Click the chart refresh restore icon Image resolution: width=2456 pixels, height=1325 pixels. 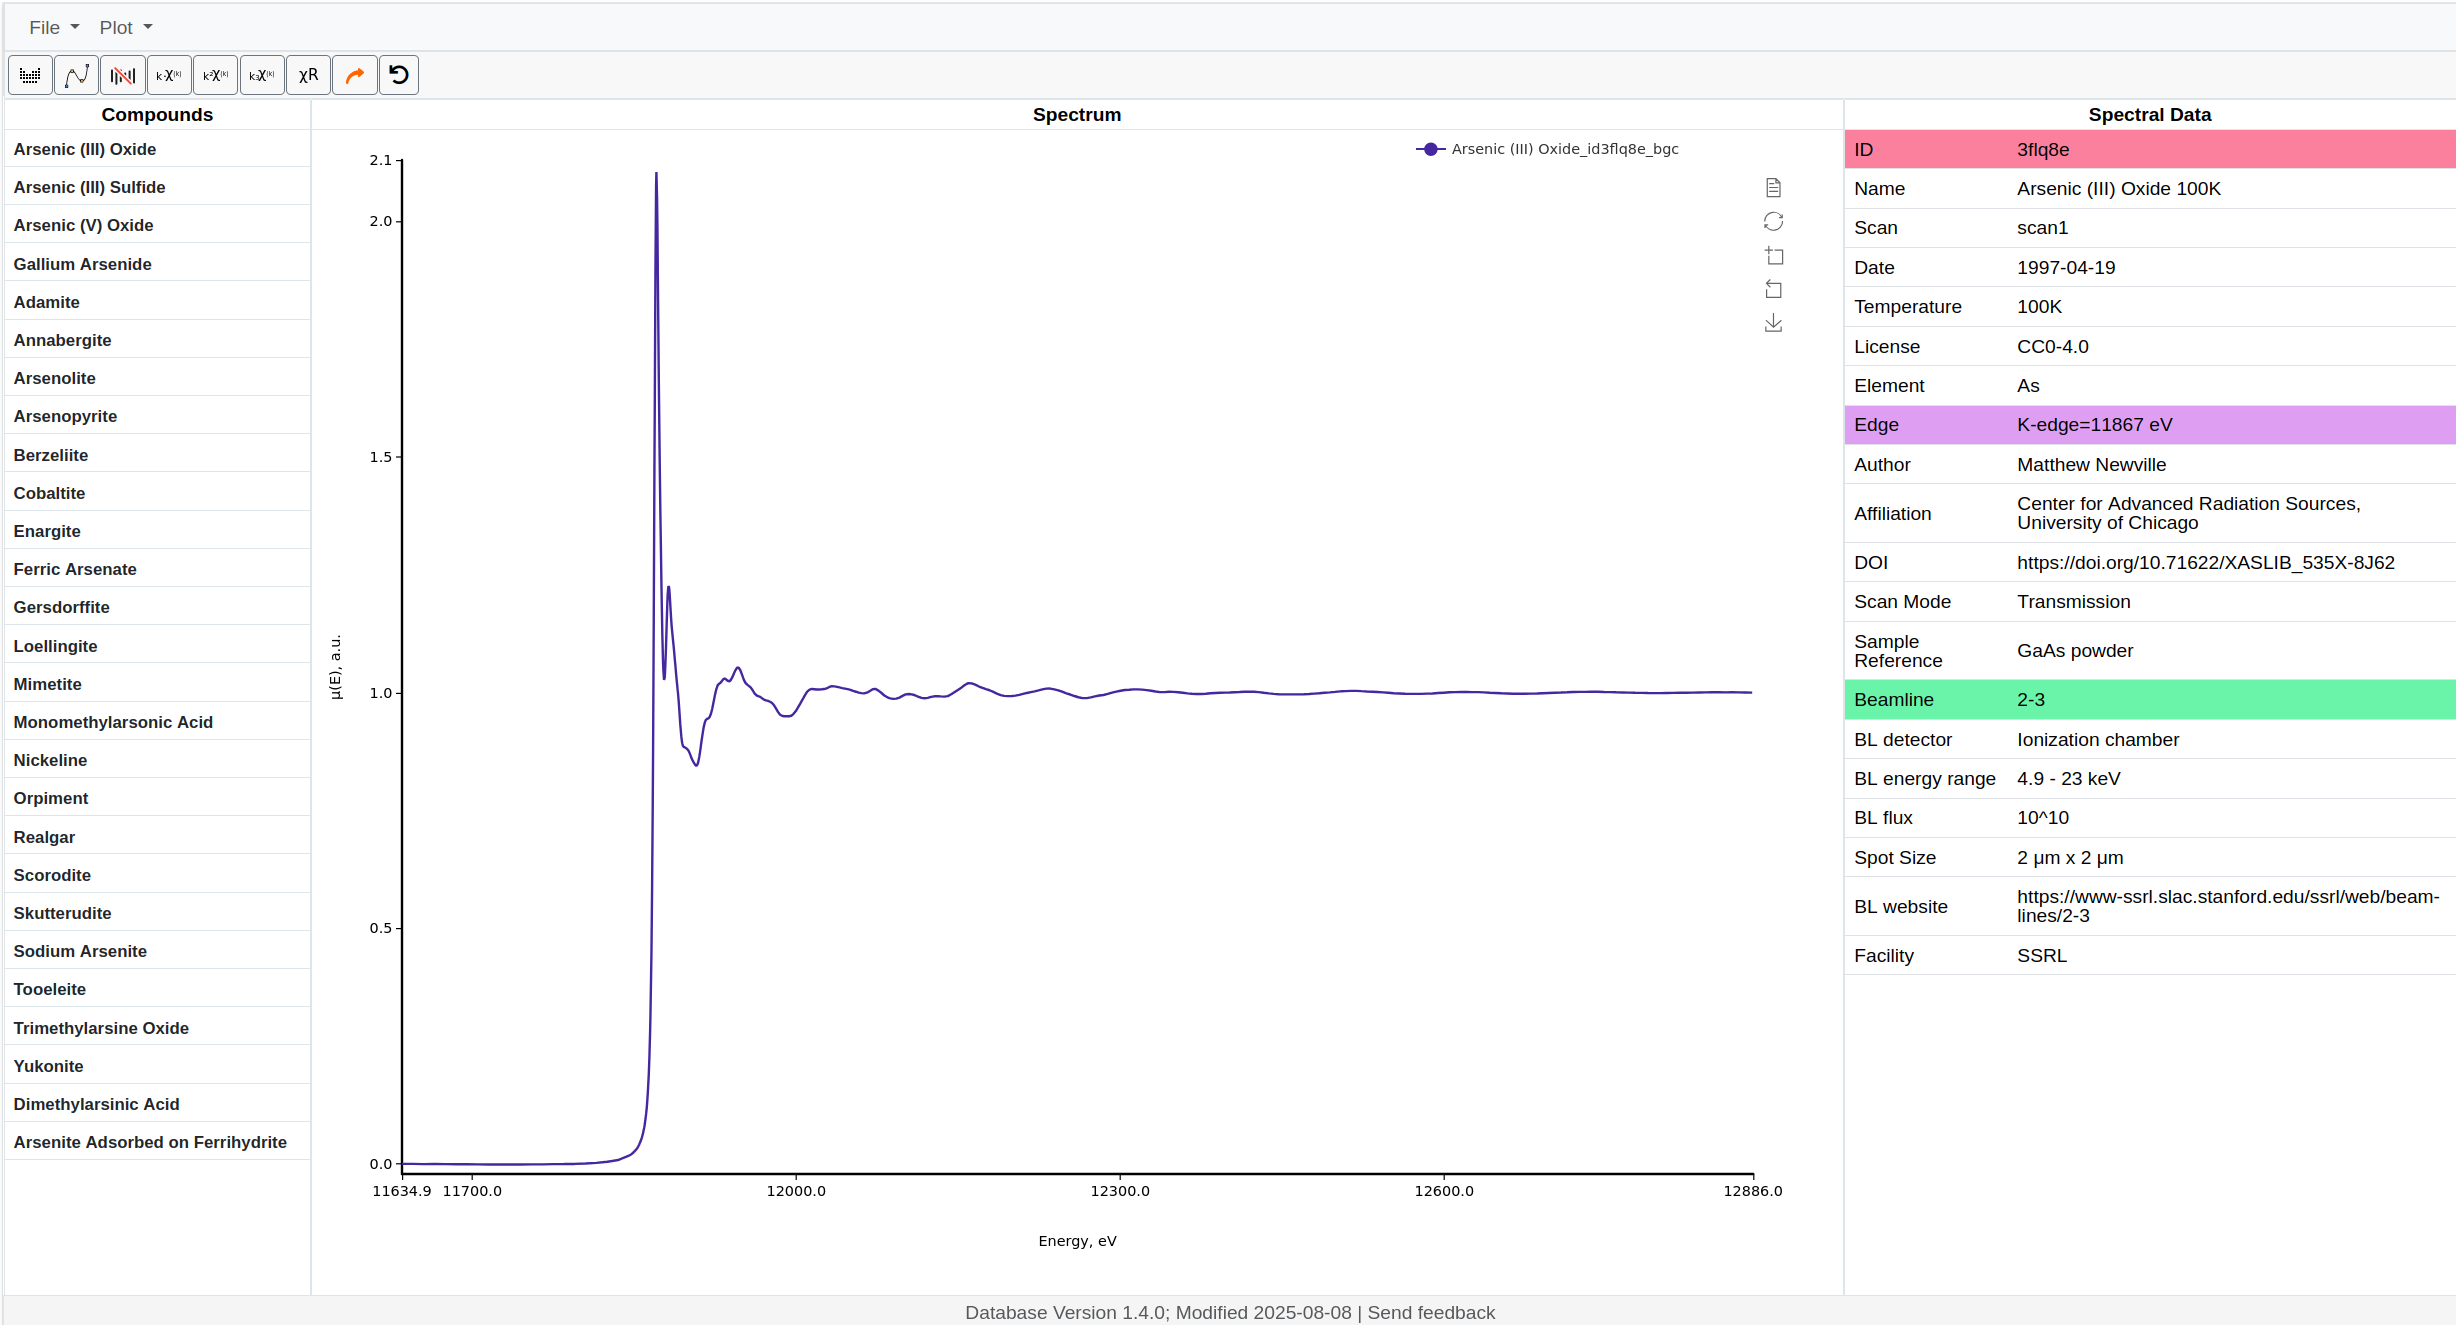(x=1773, y=221)
